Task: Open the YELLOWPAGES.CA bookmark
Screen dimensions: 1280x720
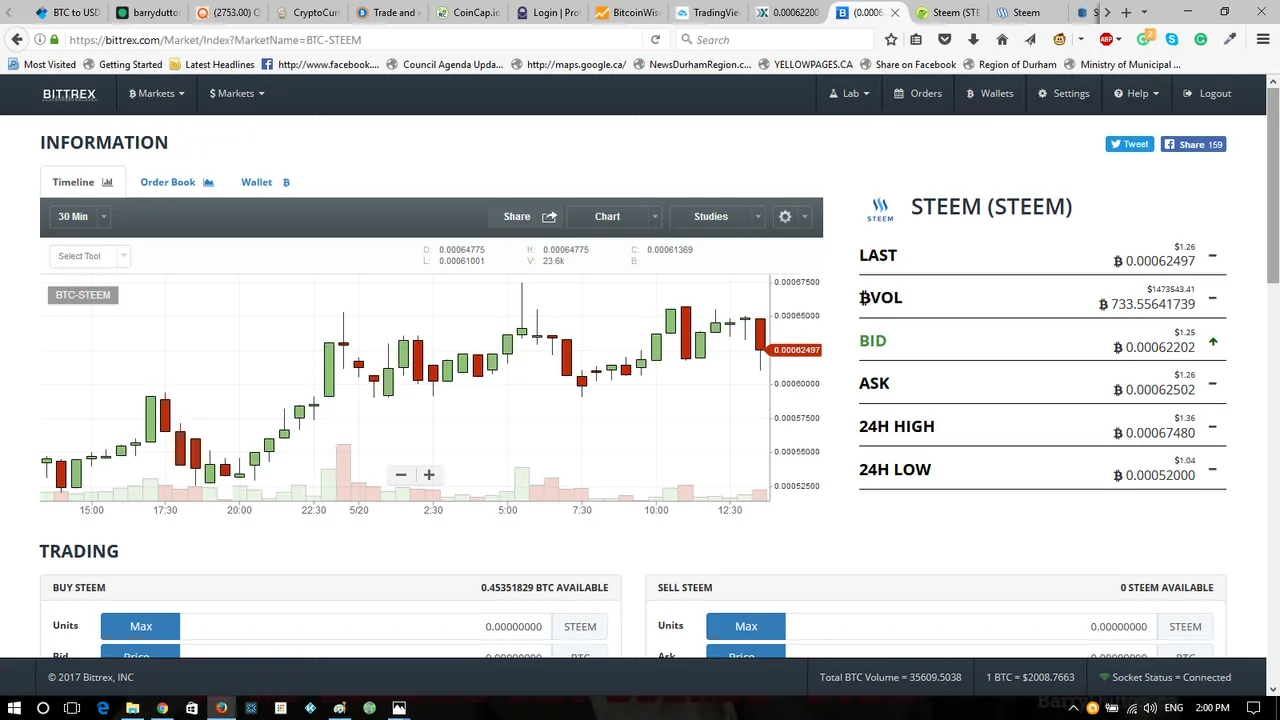Action: (805, 64)
